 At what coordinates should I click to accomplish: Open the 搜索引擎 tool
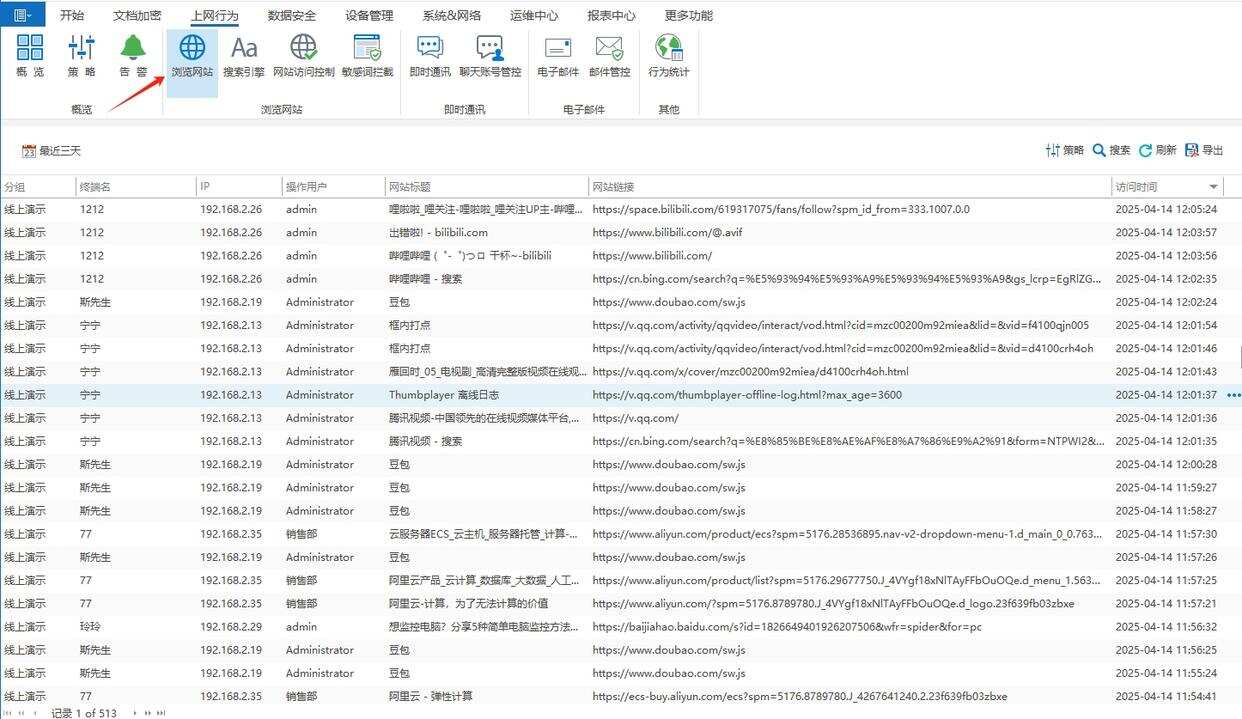(245, 60)
